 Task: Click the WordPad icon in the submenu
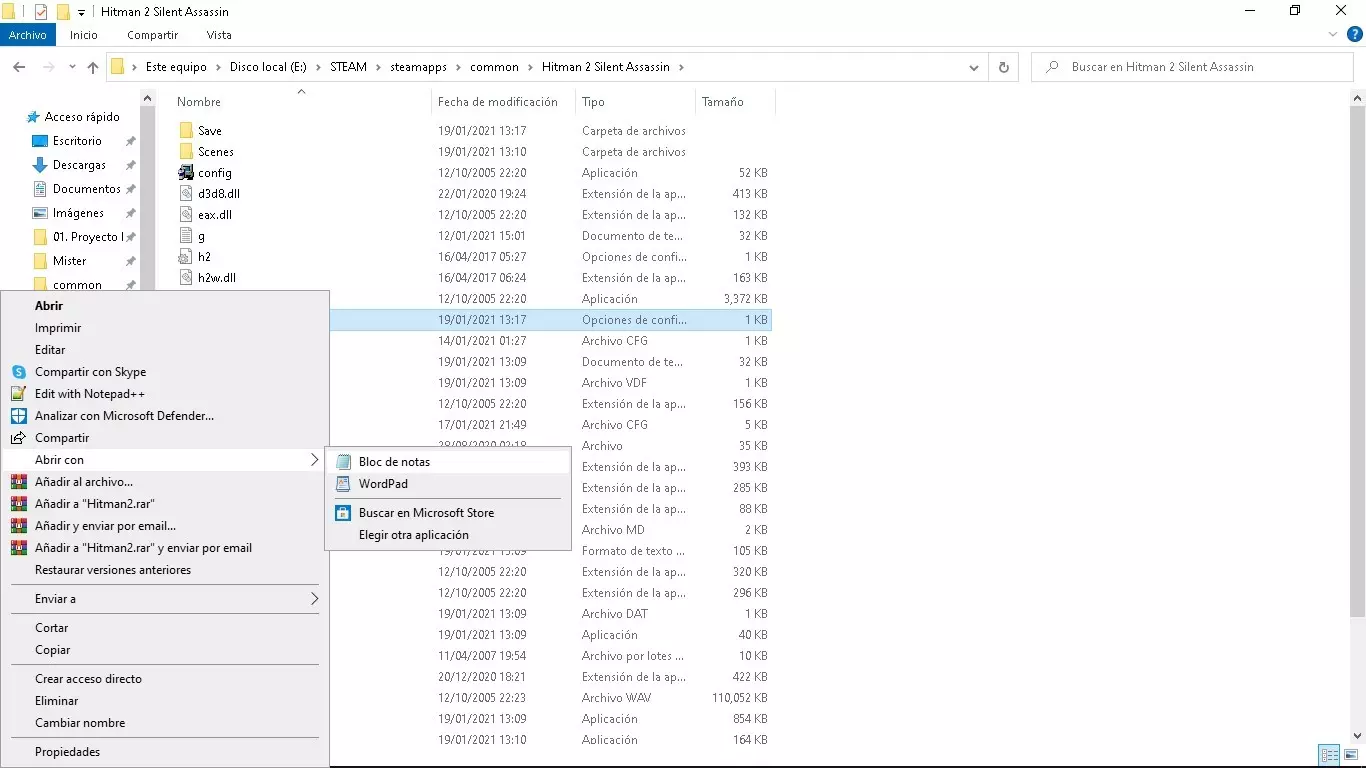(x=344, y=484)
